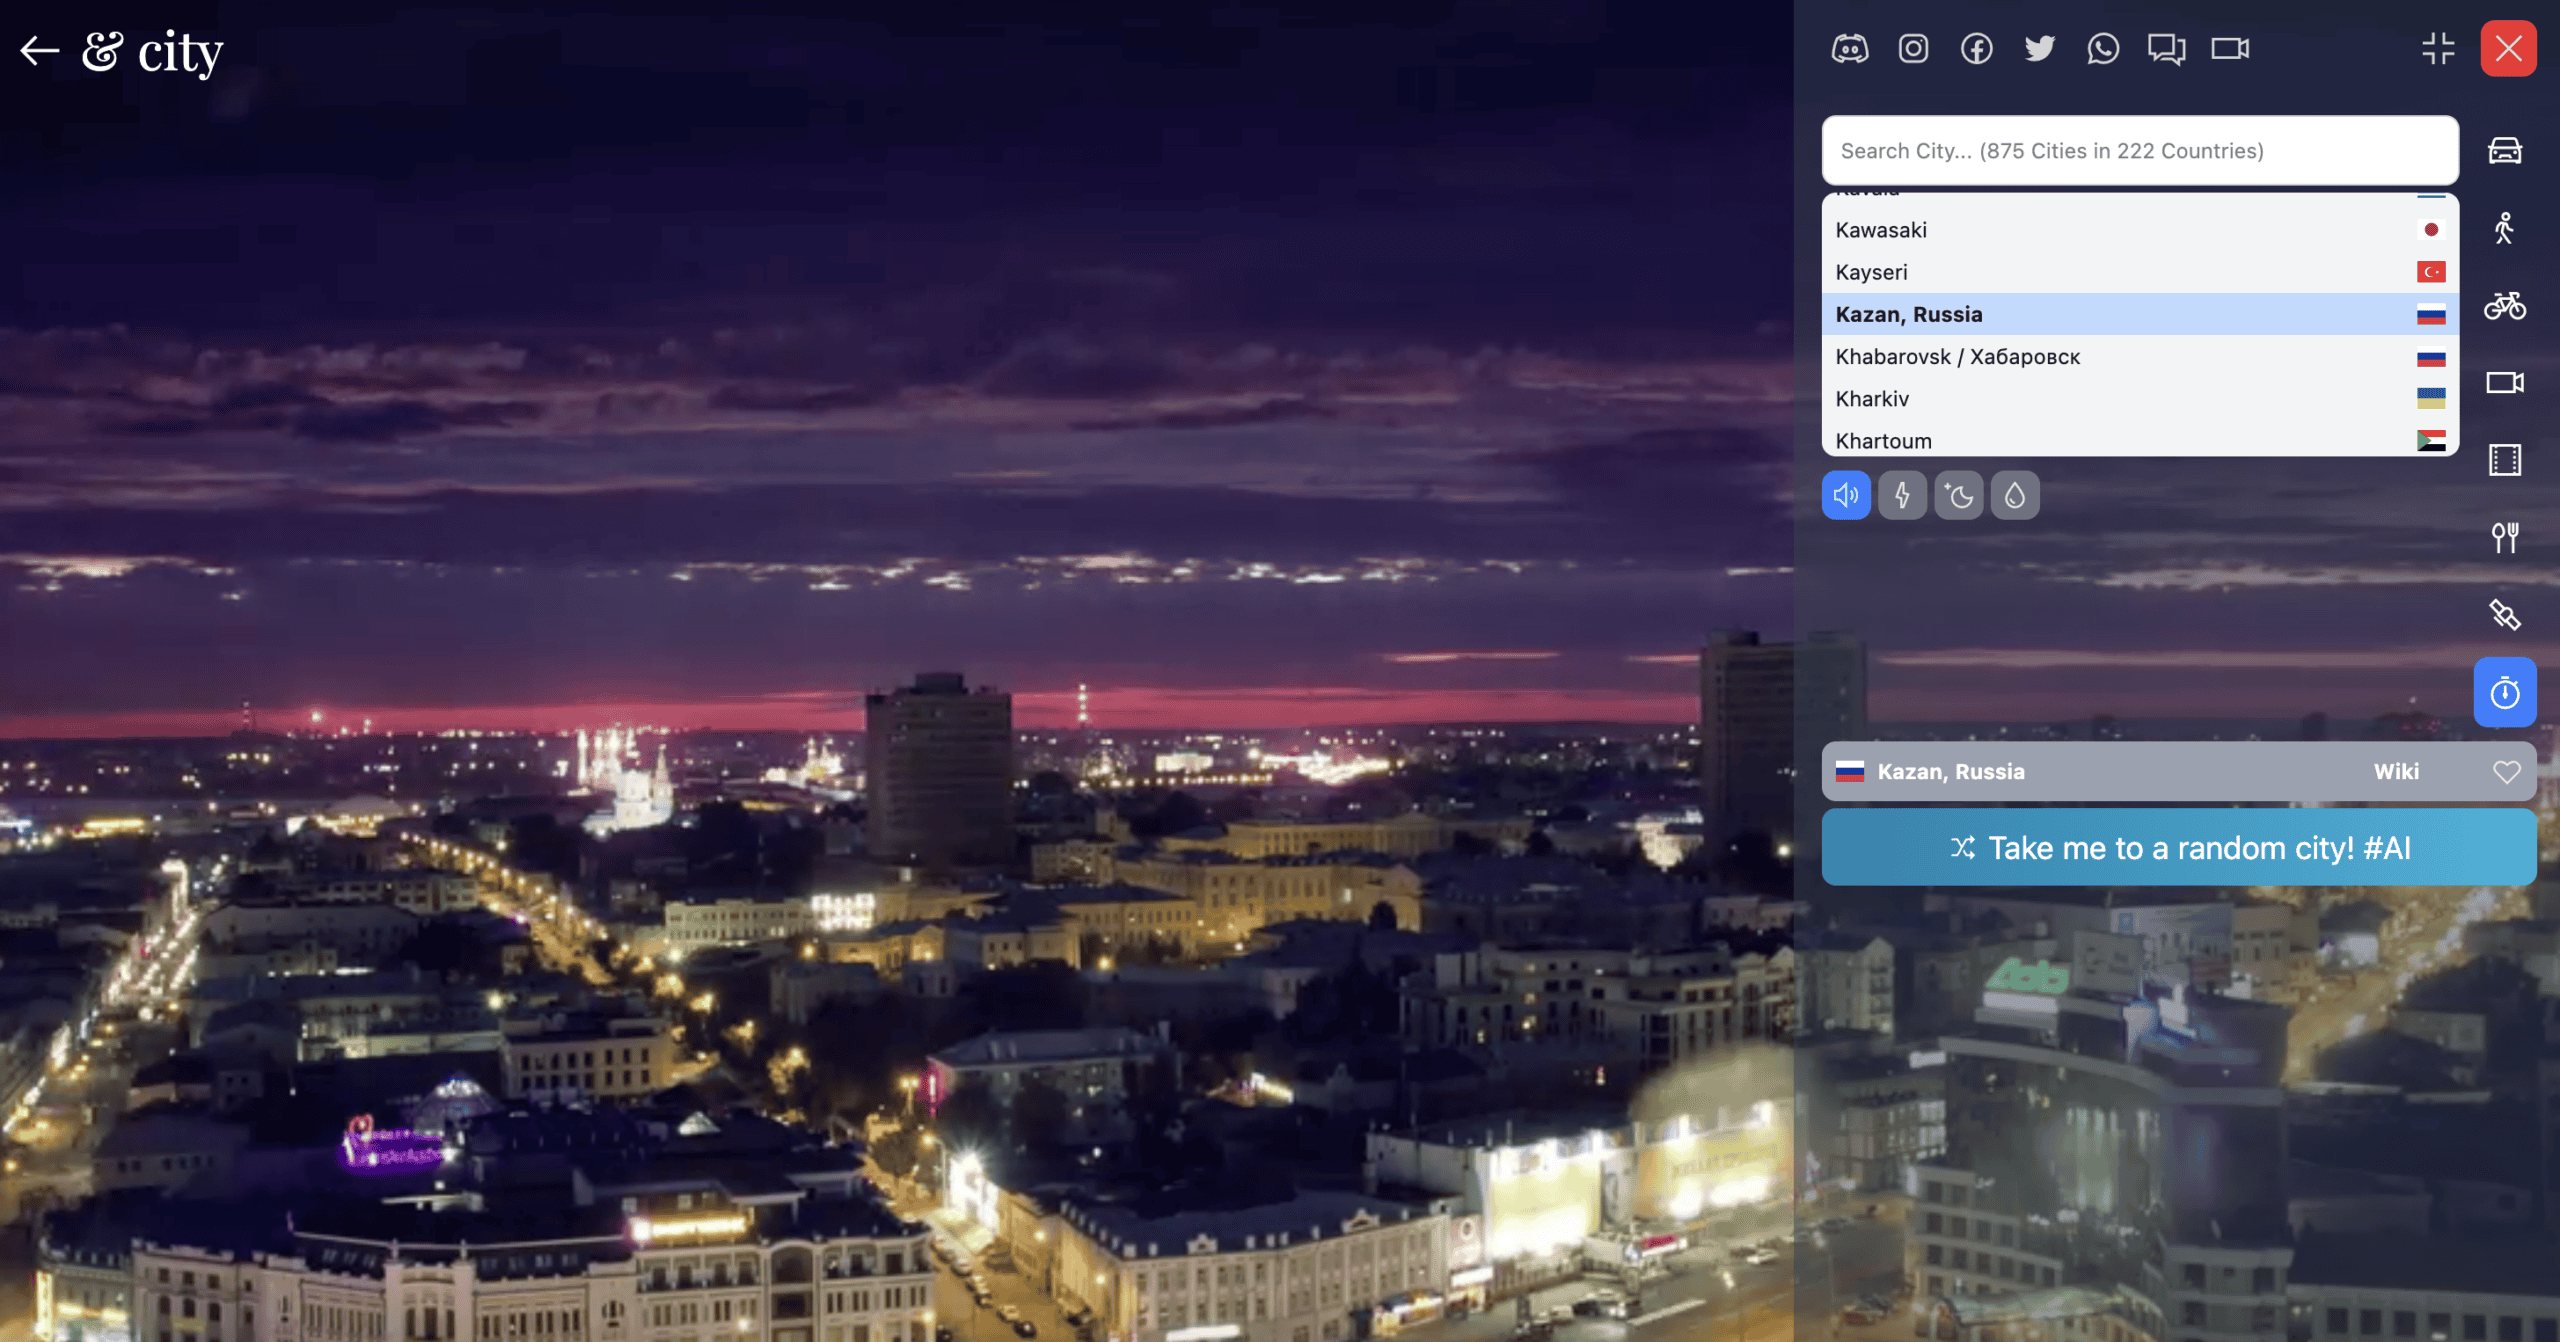2560x1342 pixels.
Task: Open the satellite view icon
Action: (2504, 614)
